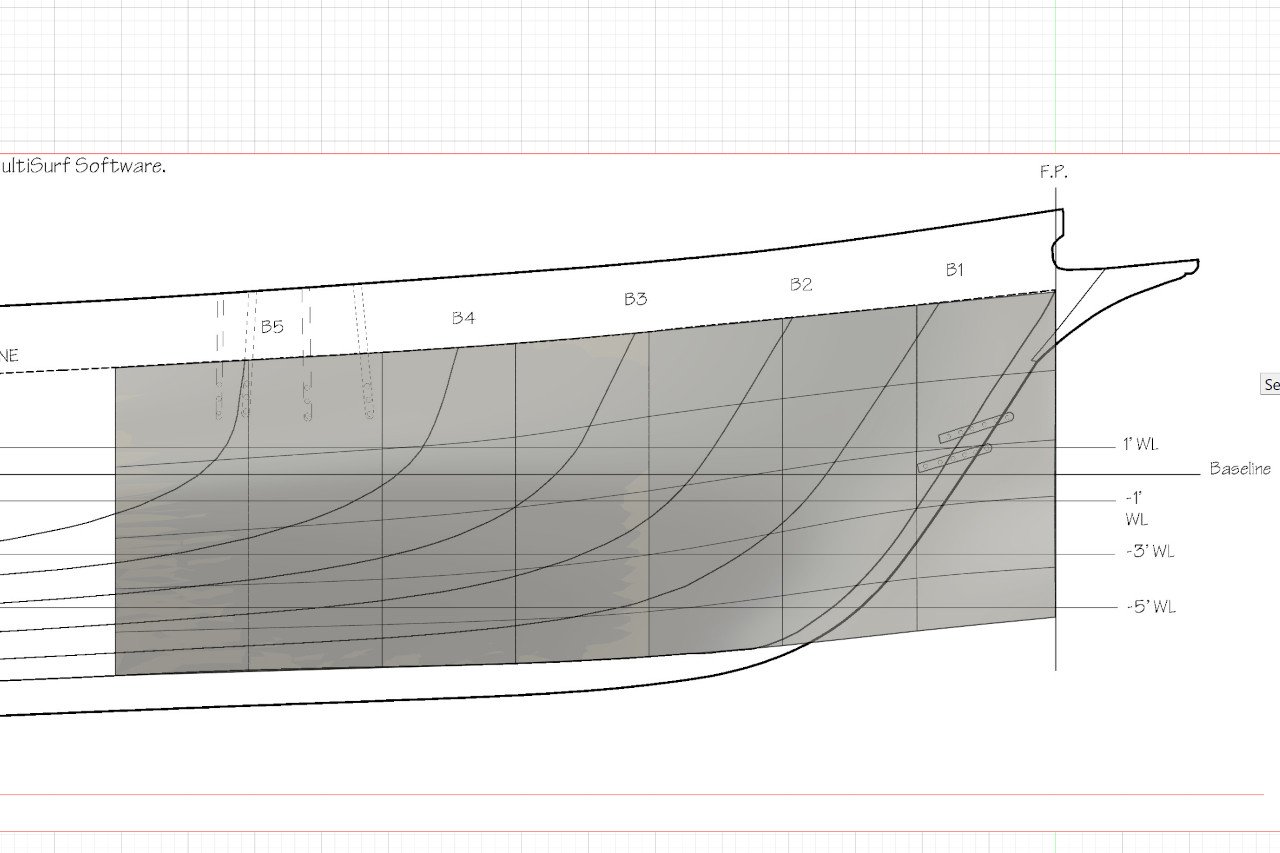This screenshot has height=853, width=1280.
Task: Select the B4 buttock label
Action: coord(463,318)
